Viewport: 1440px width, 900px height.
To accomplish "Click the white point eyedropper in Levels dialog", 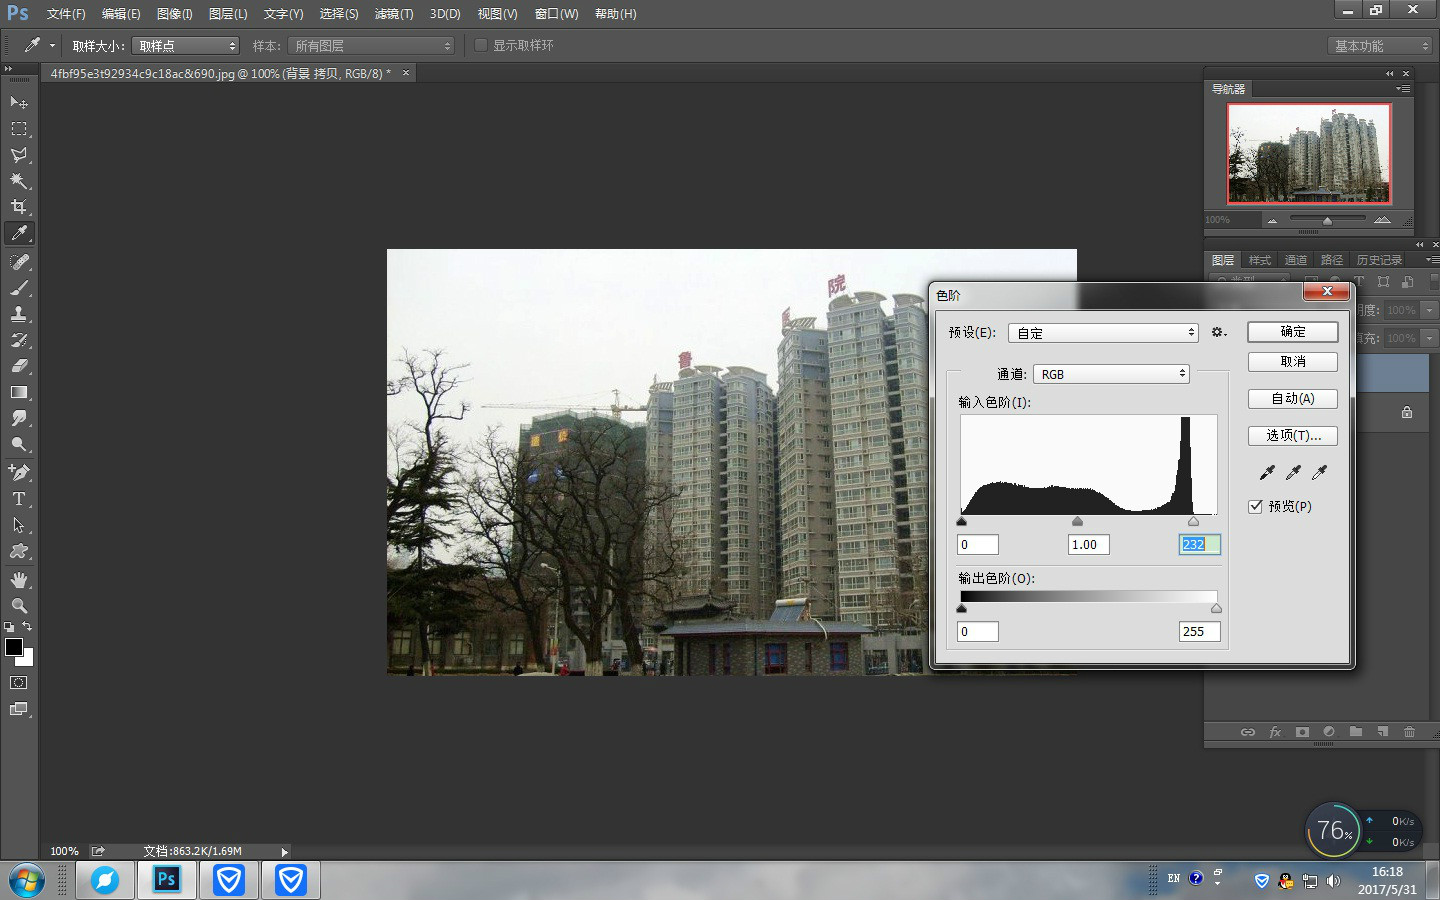I will [x=1319, y=472].
